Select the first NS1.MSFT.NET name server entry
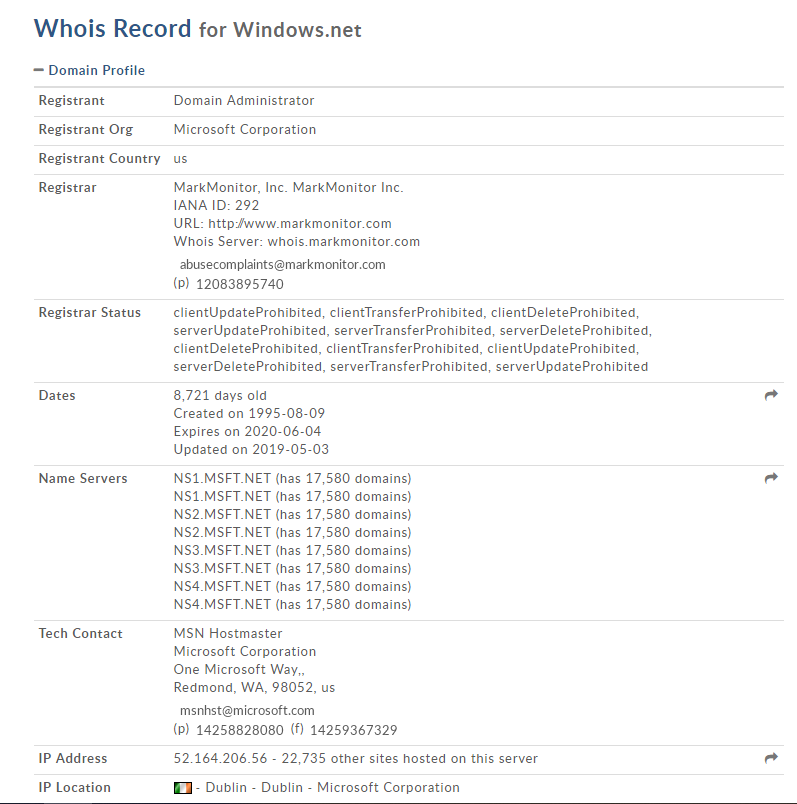 pos(222,478)
